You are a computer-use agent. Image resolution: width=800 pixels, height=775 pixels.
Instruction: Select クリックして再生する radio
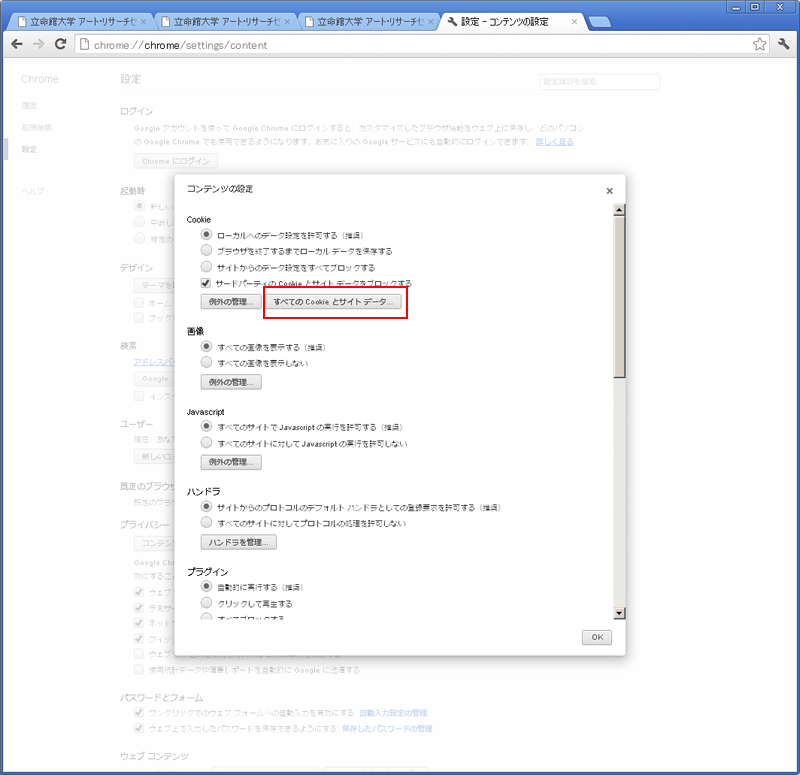pyautogui.click(x=206, y=603)
